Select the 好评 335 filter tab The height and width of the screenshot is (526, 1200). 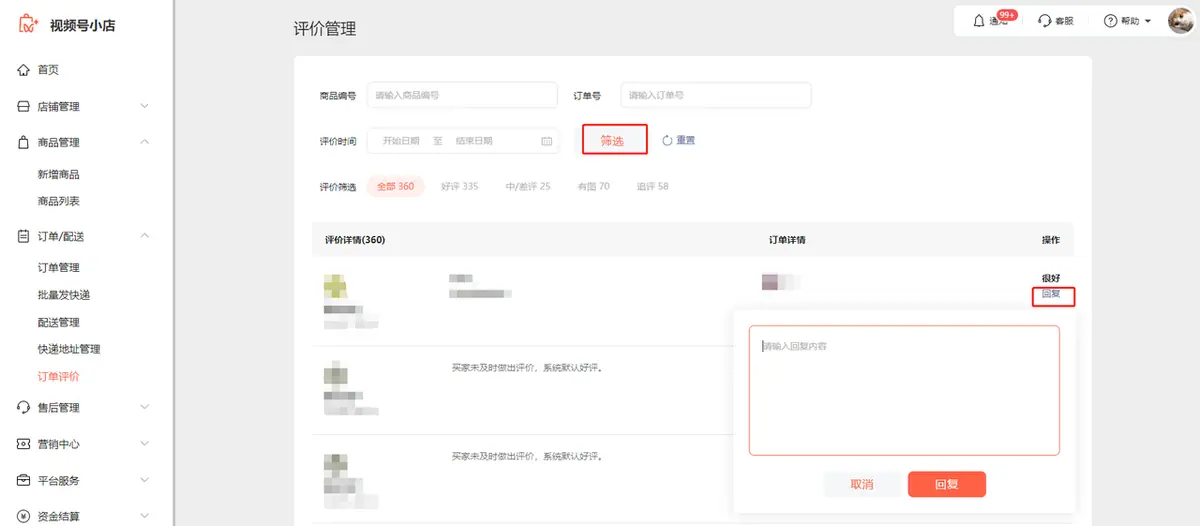click(x=460, y=186)
